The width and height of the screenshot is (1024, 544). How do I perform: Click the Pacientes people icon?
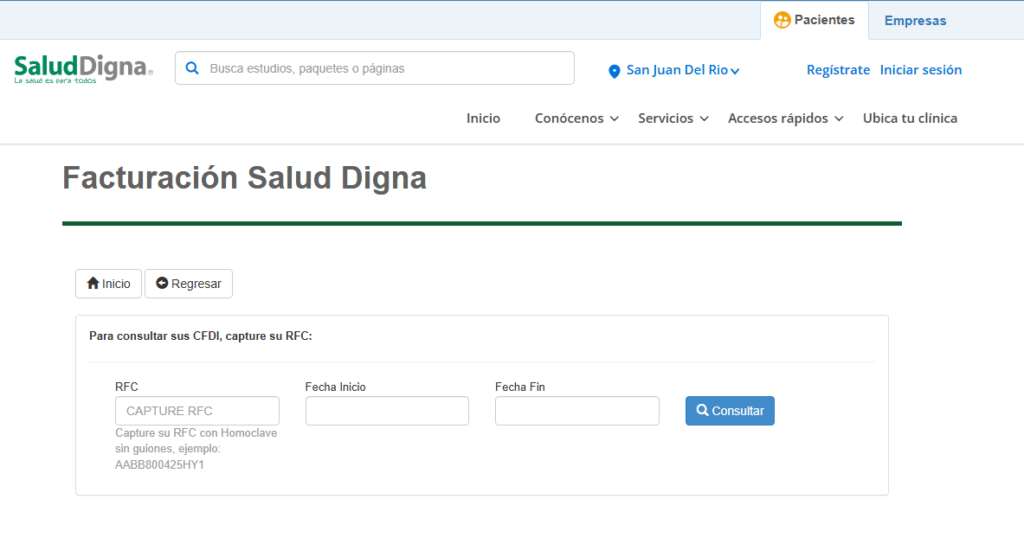782,20
